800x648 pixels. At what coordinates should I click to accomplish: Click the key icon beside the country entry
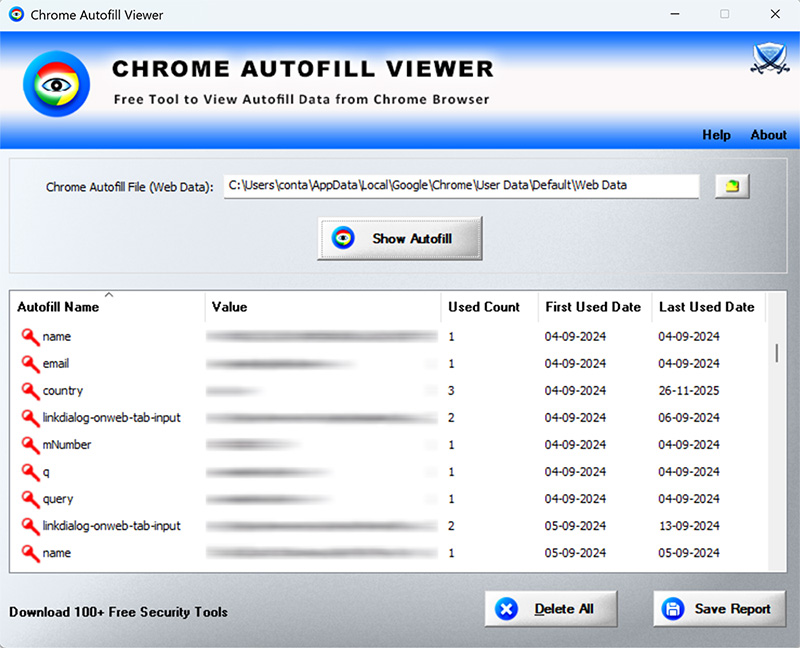29,391
